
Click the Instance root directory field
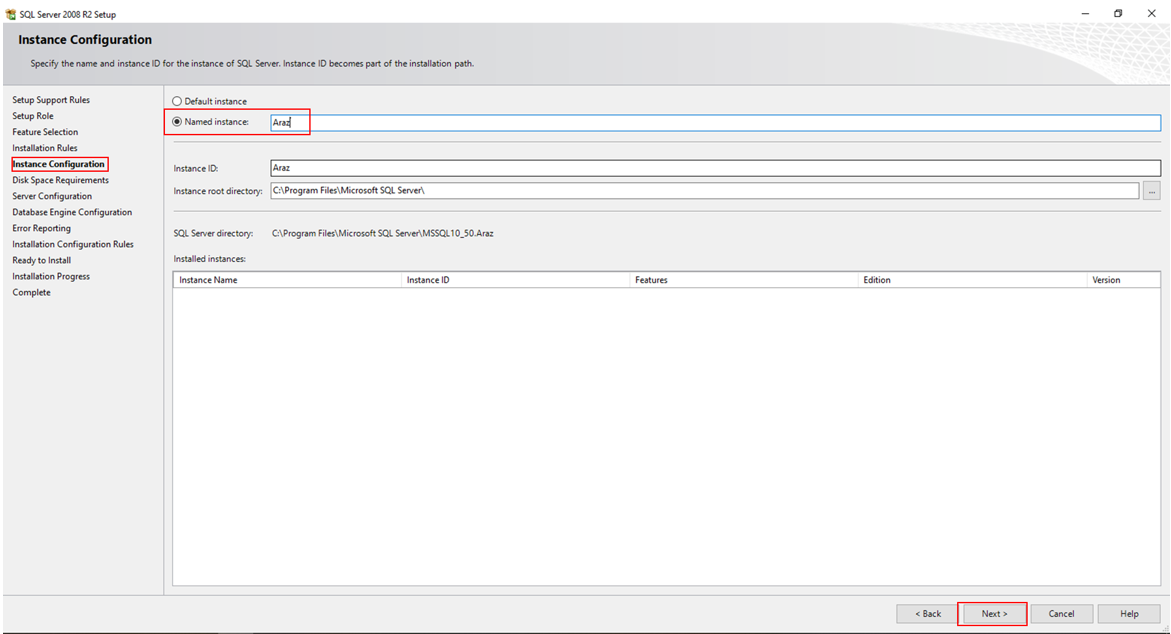point(704,190)
